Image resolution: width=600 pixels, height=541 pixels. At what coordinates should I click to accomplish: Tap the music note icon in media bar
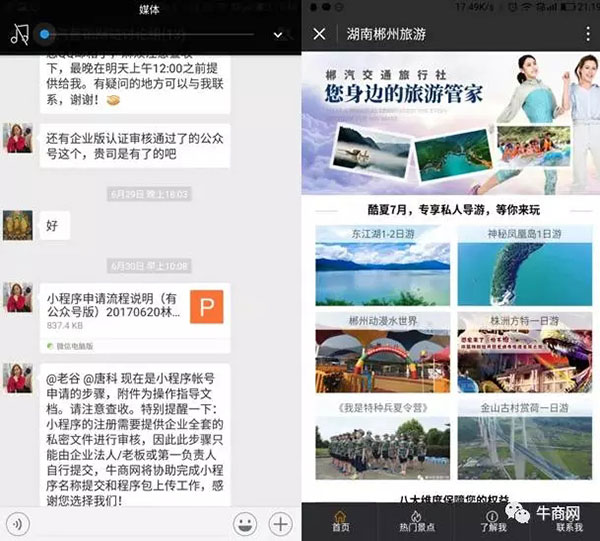click(x=20, y=34)
